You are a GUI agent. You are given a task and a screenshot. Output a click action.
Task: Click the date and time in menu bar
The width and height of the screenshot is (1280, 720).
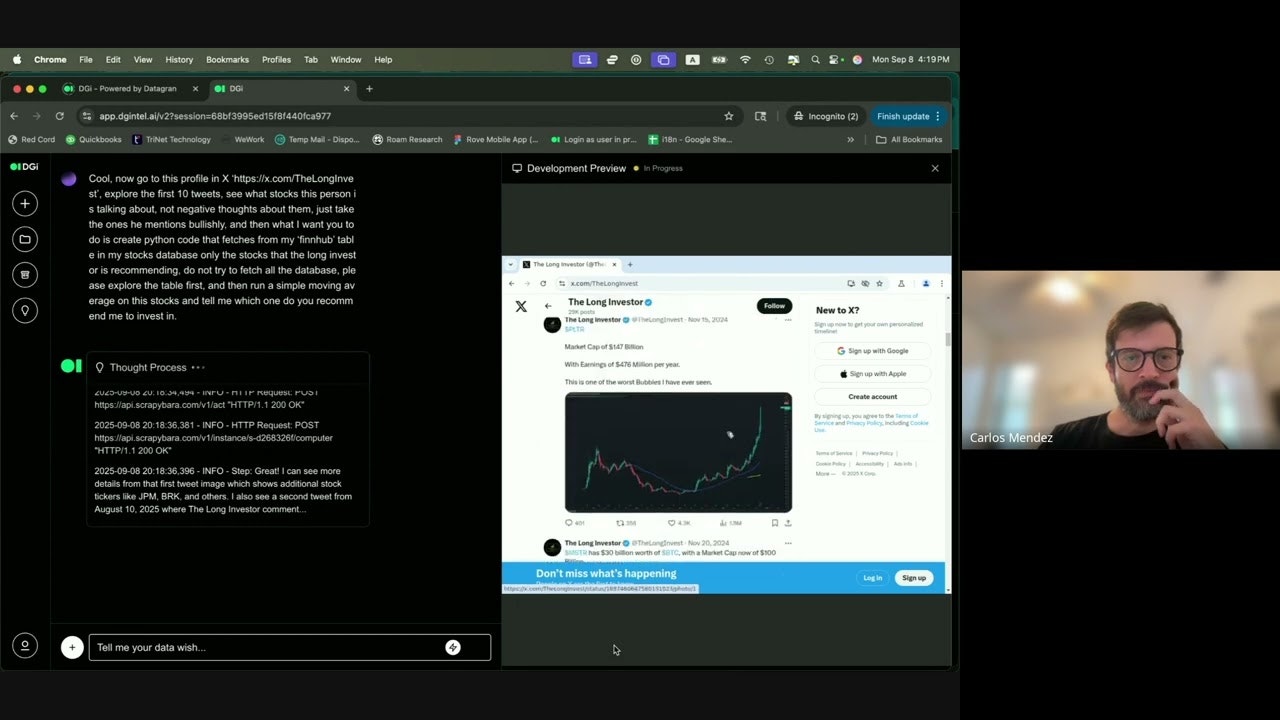tap(910, 60)
